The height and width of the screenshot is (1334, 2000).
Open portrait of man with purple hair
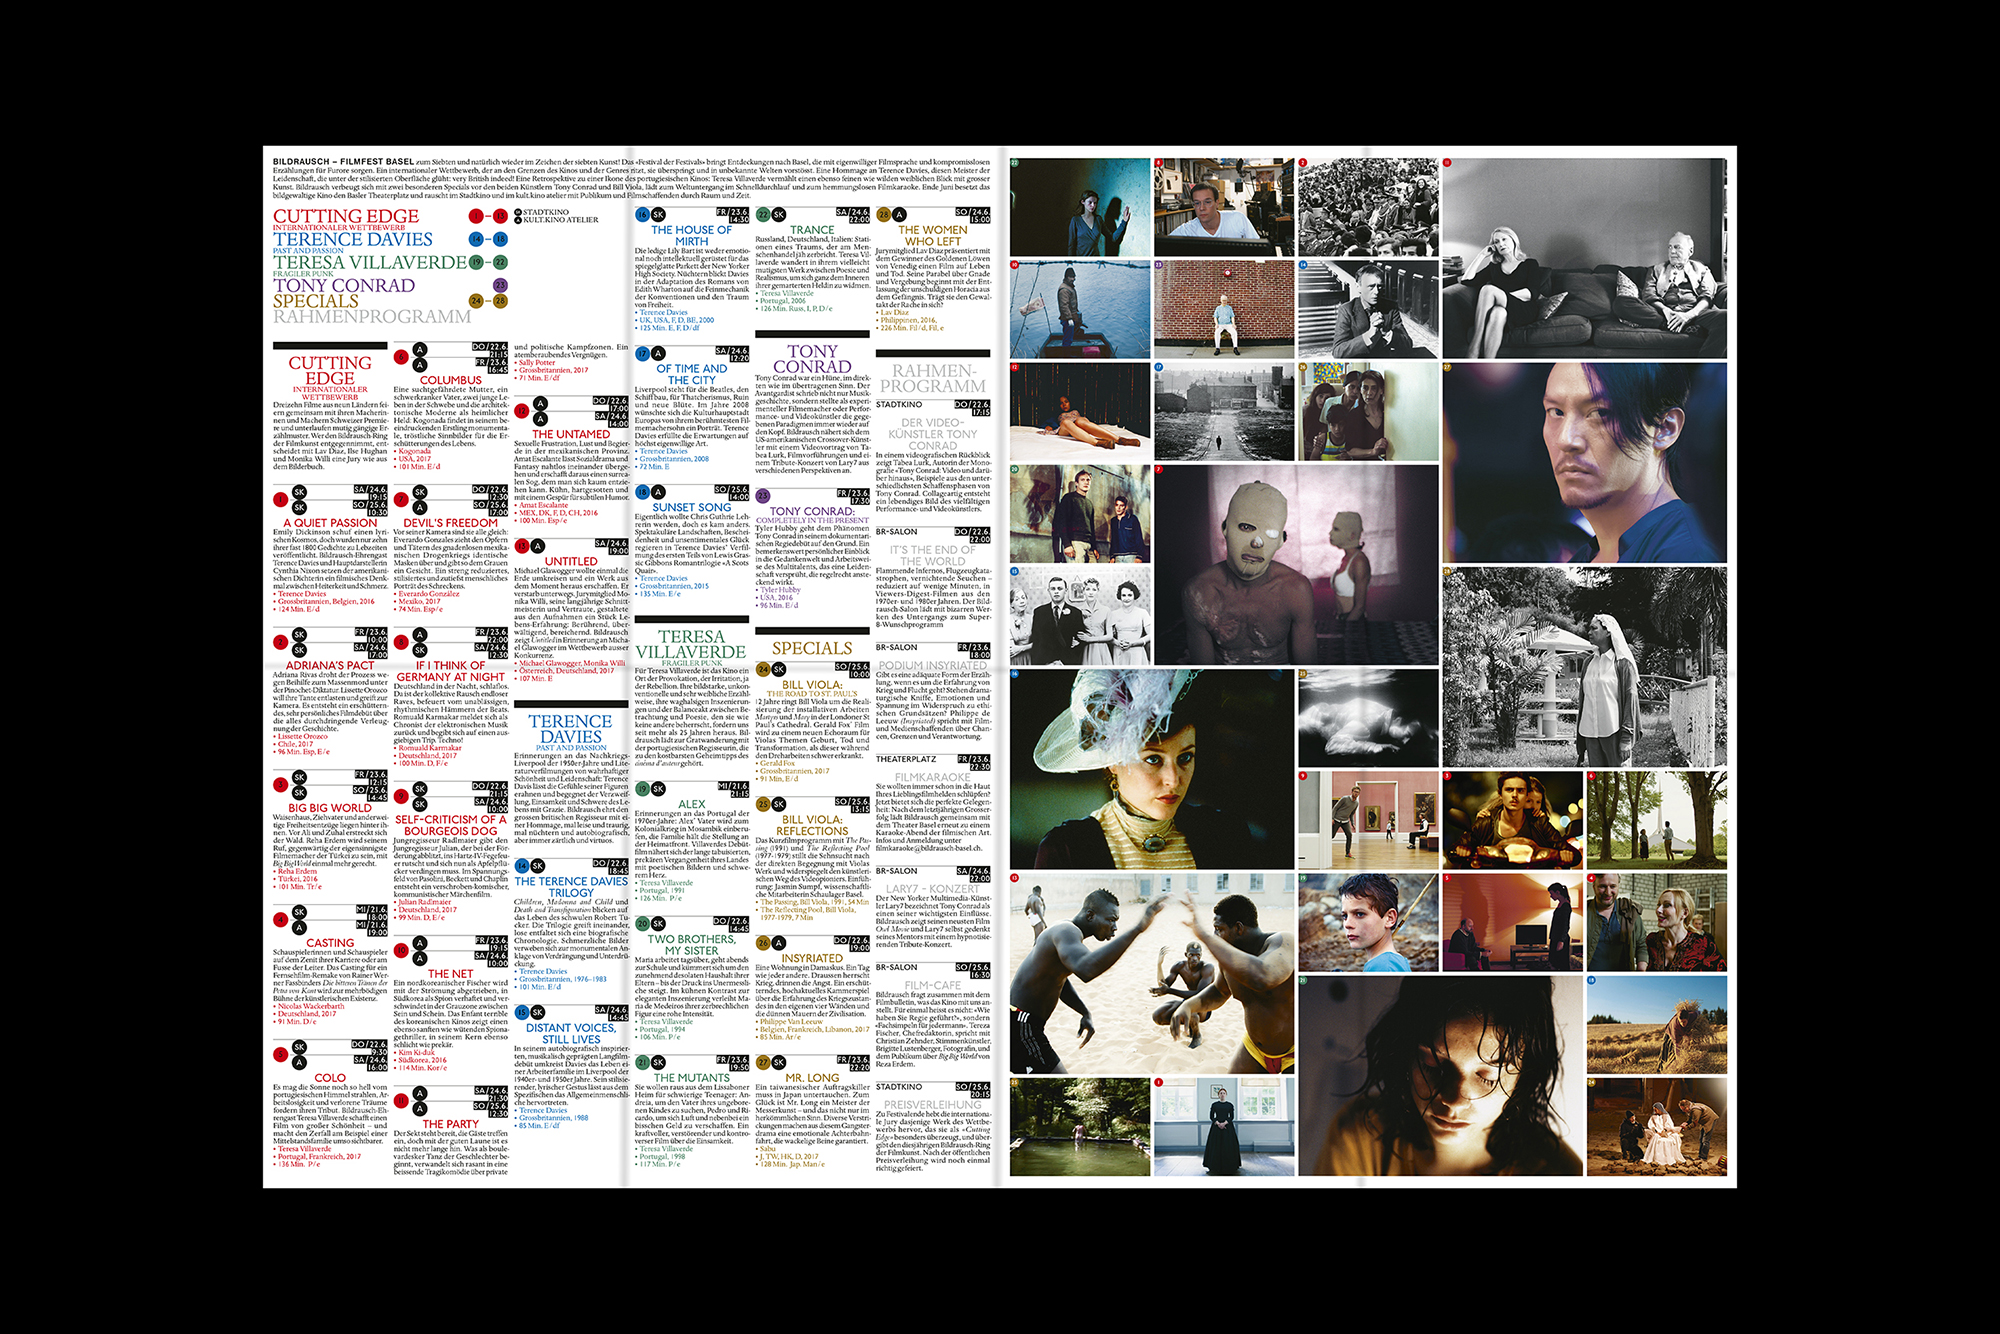1583,462
